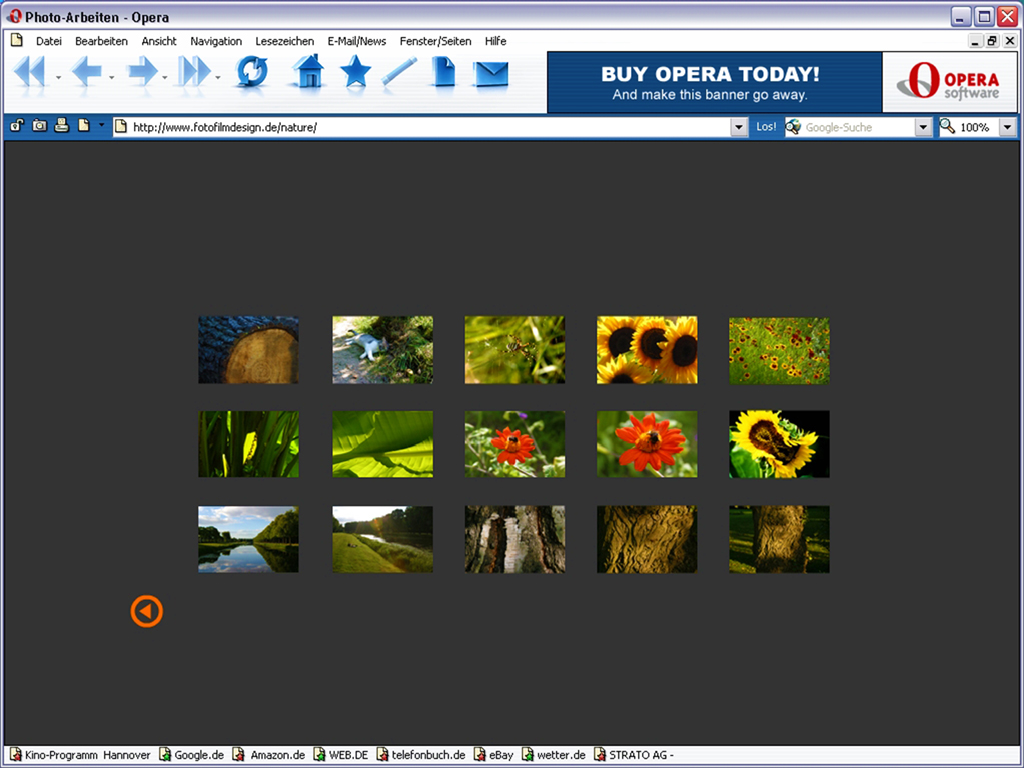Click the URL address field

[x=430, y=127]
